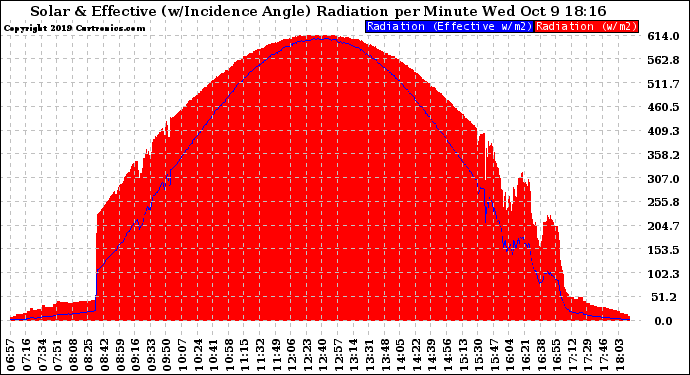
Task: Click the 07:16 time label
Action: tap(26, 355)
